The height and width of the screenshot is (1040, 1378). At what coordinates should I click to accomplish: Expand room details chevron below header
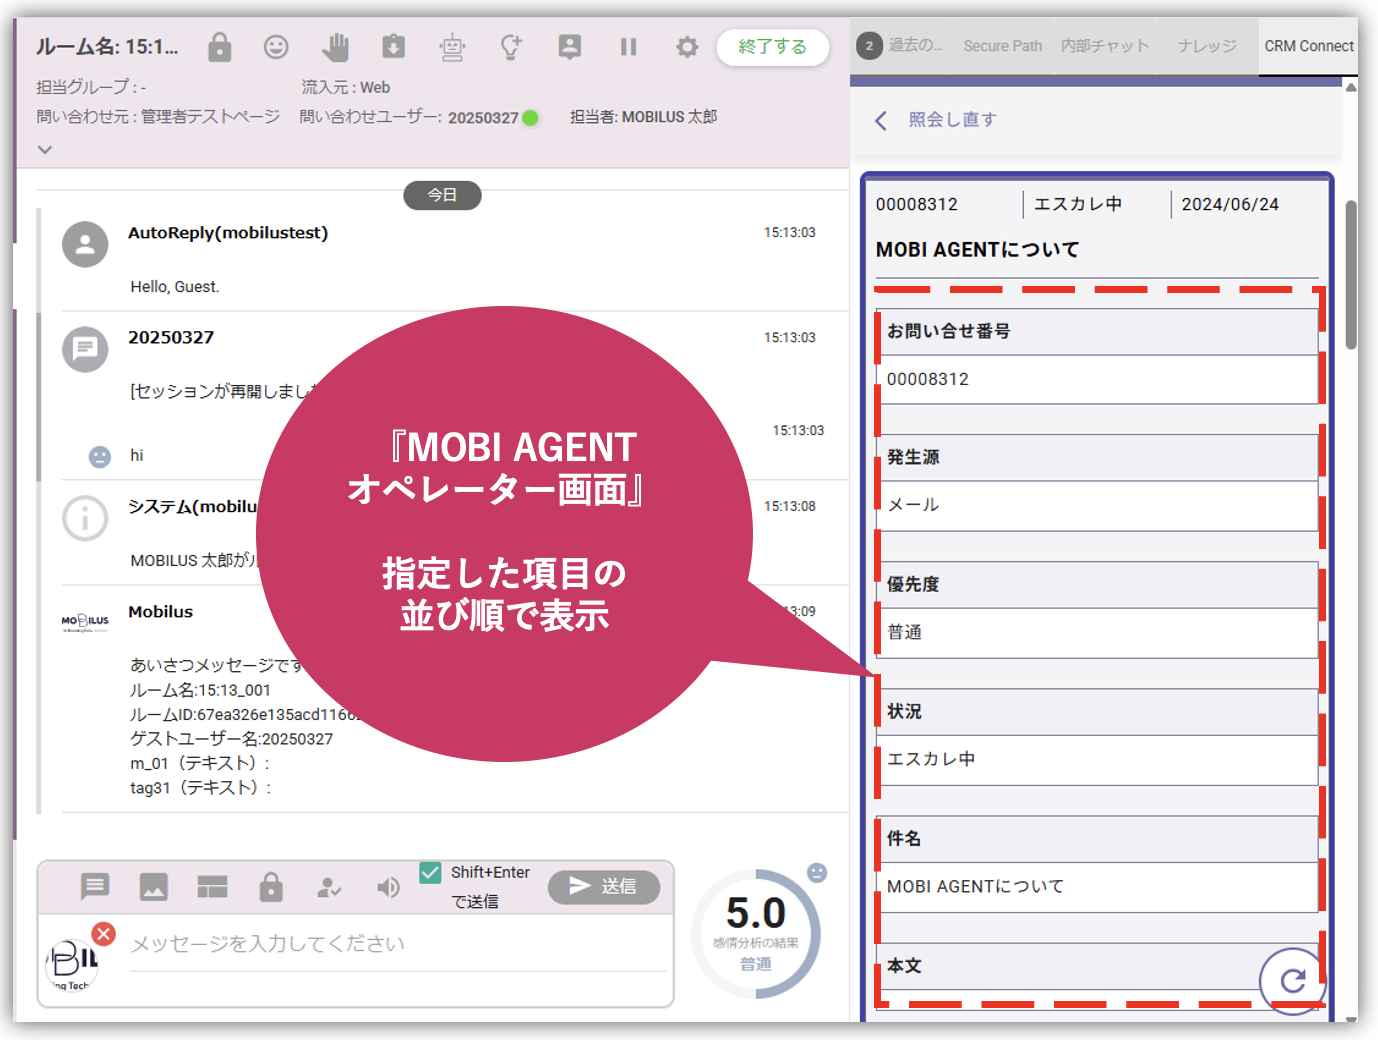pos(45,150)
